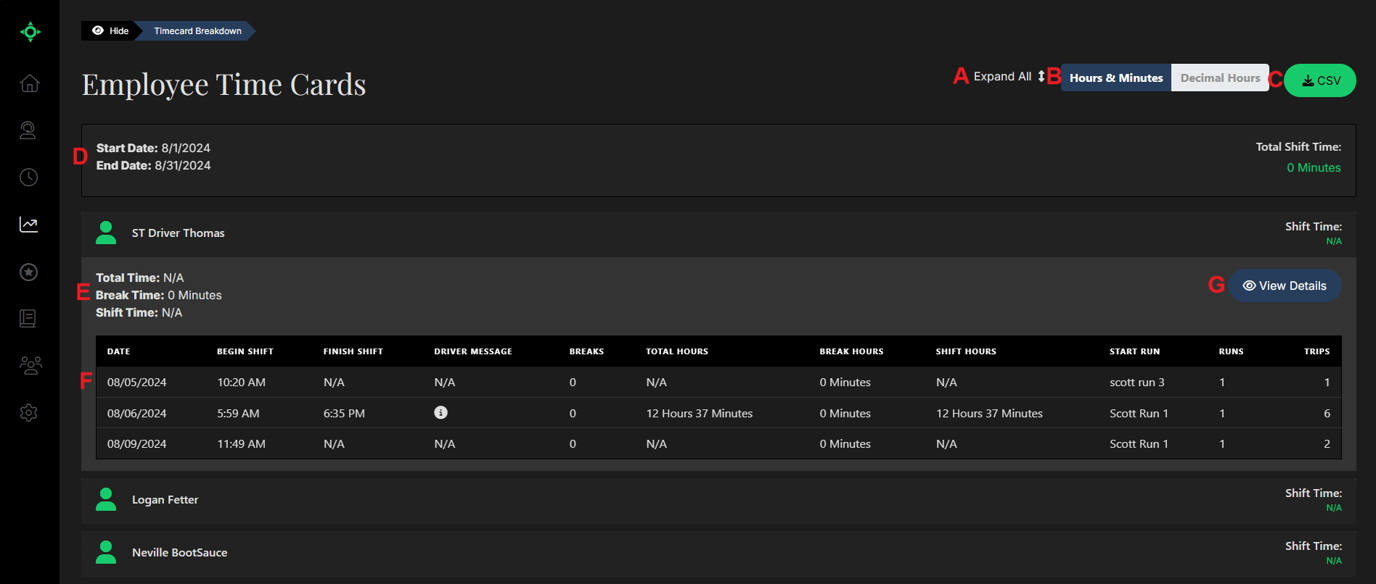
Task: Open the document log icon in sidebar
Action: [29, 319]
